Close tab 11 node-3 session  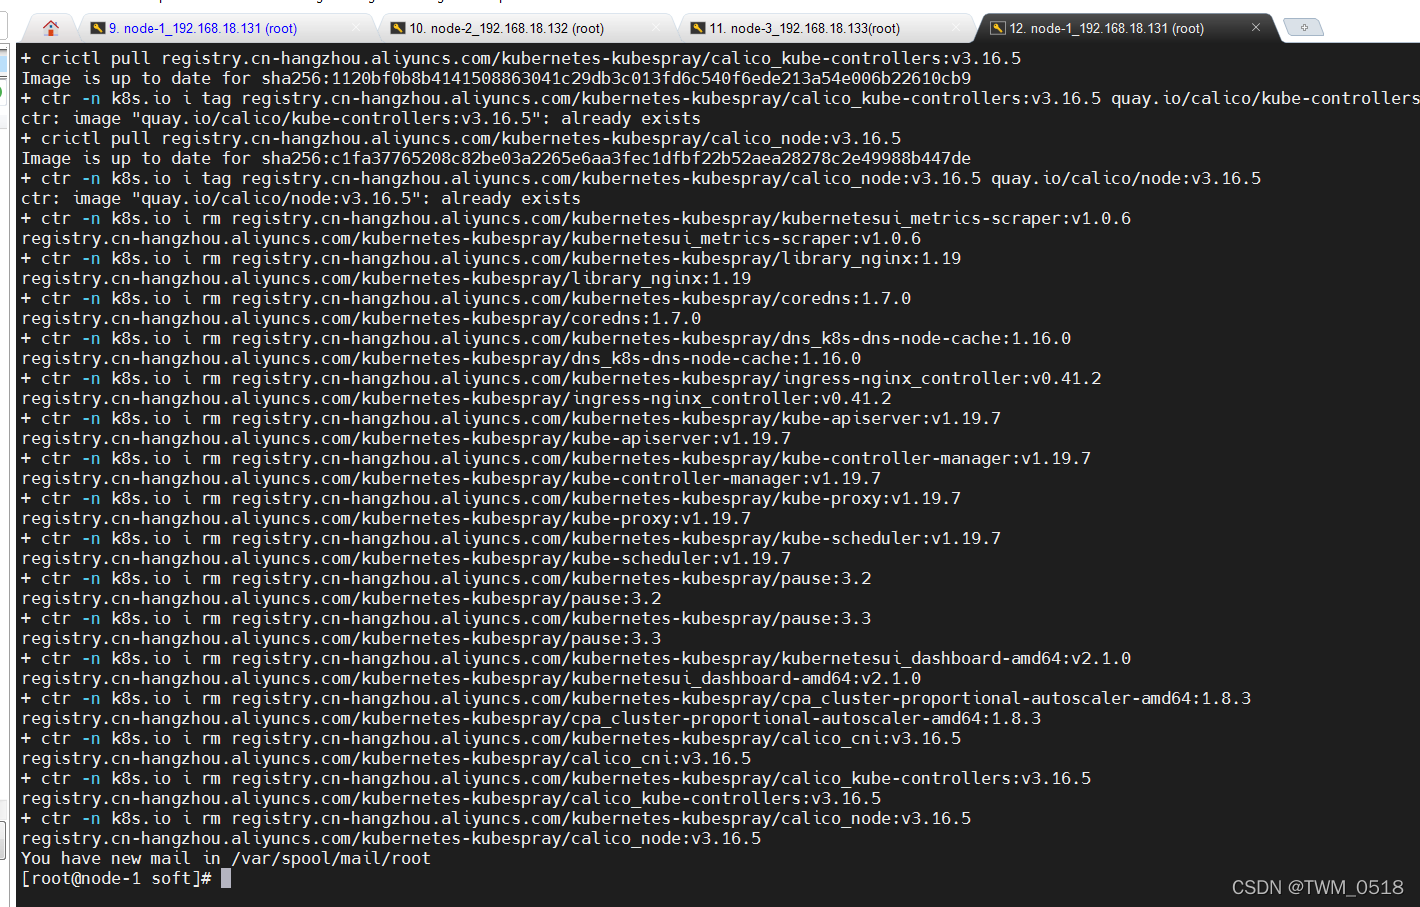click(957, 28)
